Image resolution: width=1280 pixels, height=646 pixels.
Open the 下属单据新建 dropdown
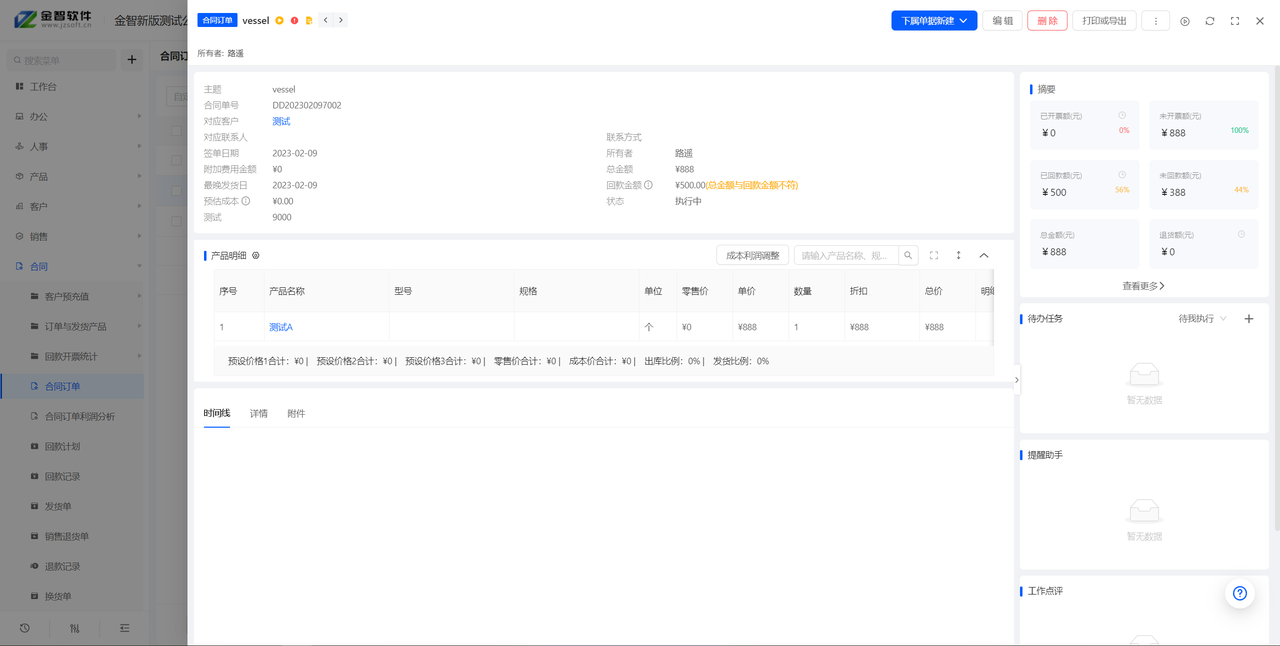click(x=934, y=21)
